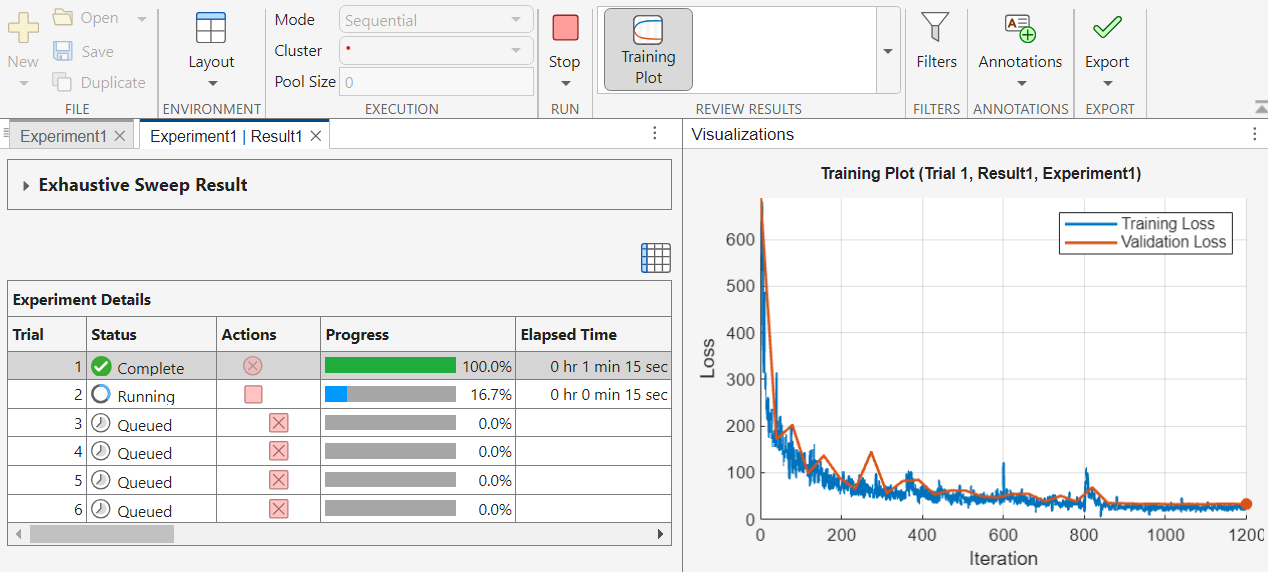This screenshot has height=572, width=1268.
Task: Click the Open folder button
Action: (x=86, y=18)
